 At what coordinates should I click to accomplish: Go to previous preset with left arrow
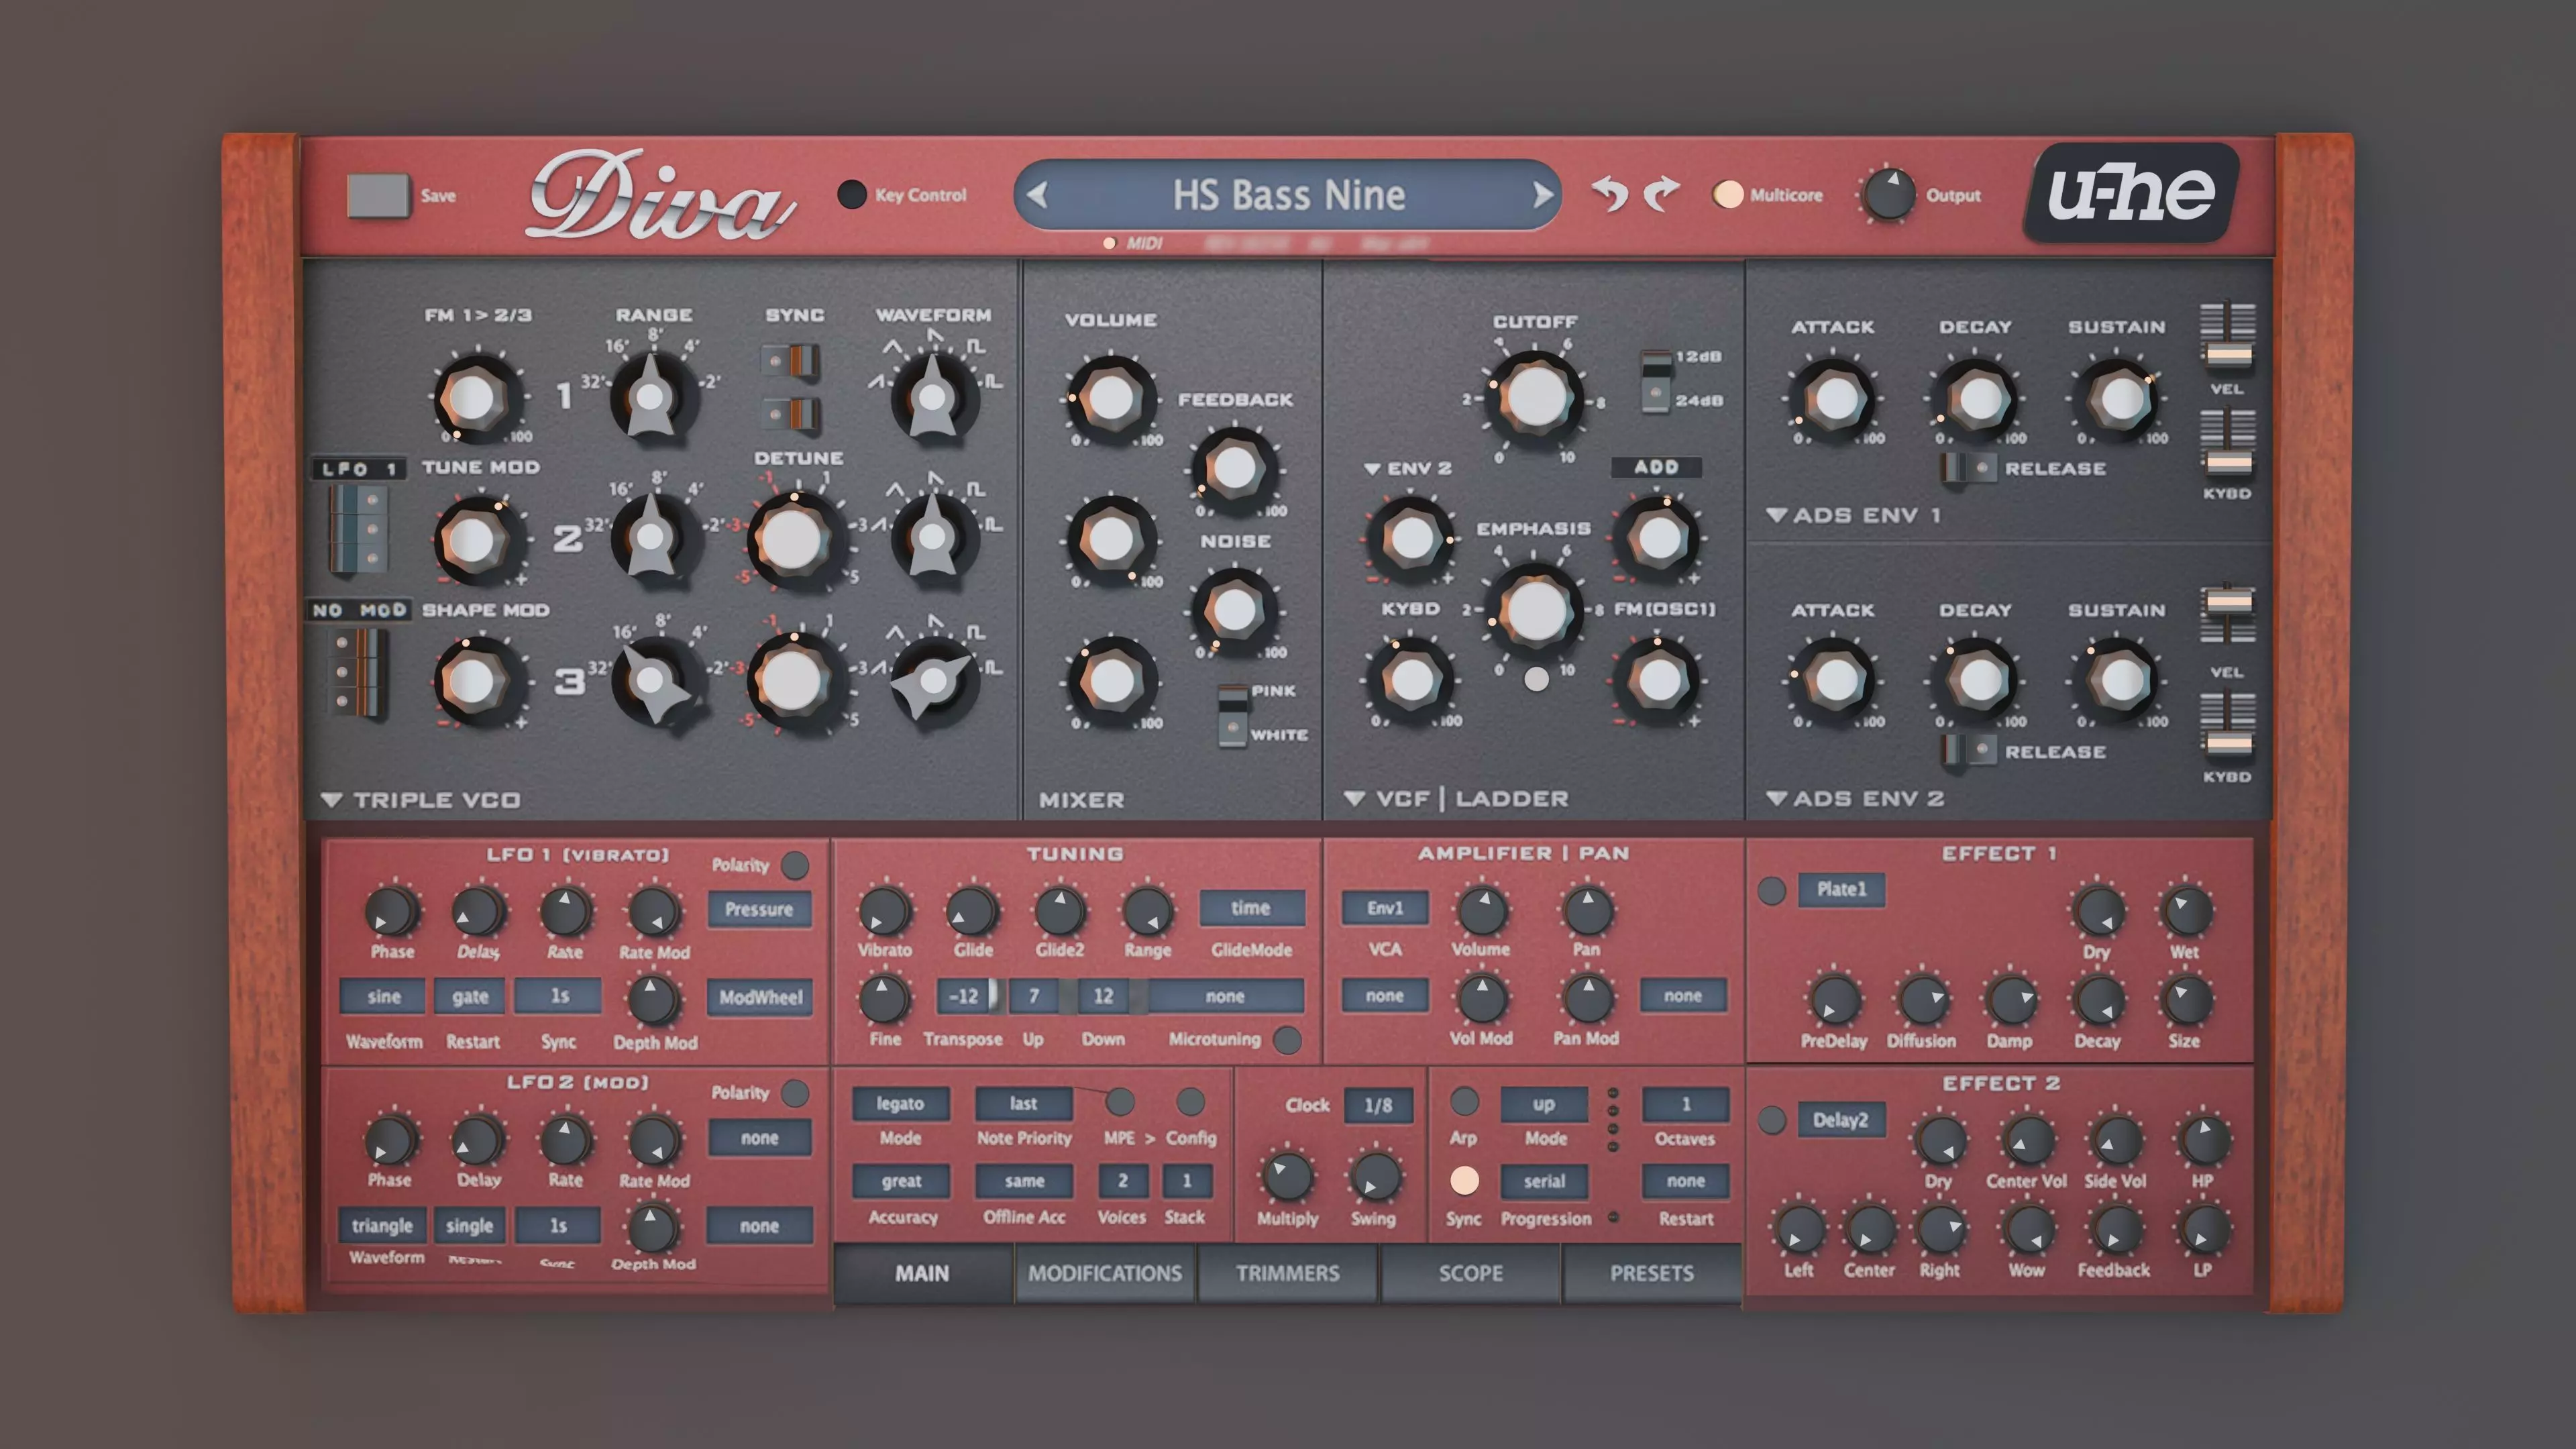coord(1037,194)
